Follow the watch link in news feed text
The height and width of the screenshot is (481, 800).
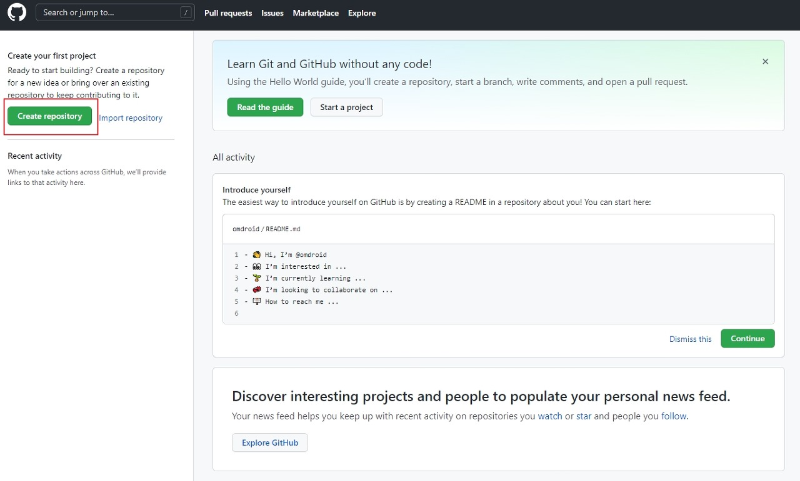(549, 416)
